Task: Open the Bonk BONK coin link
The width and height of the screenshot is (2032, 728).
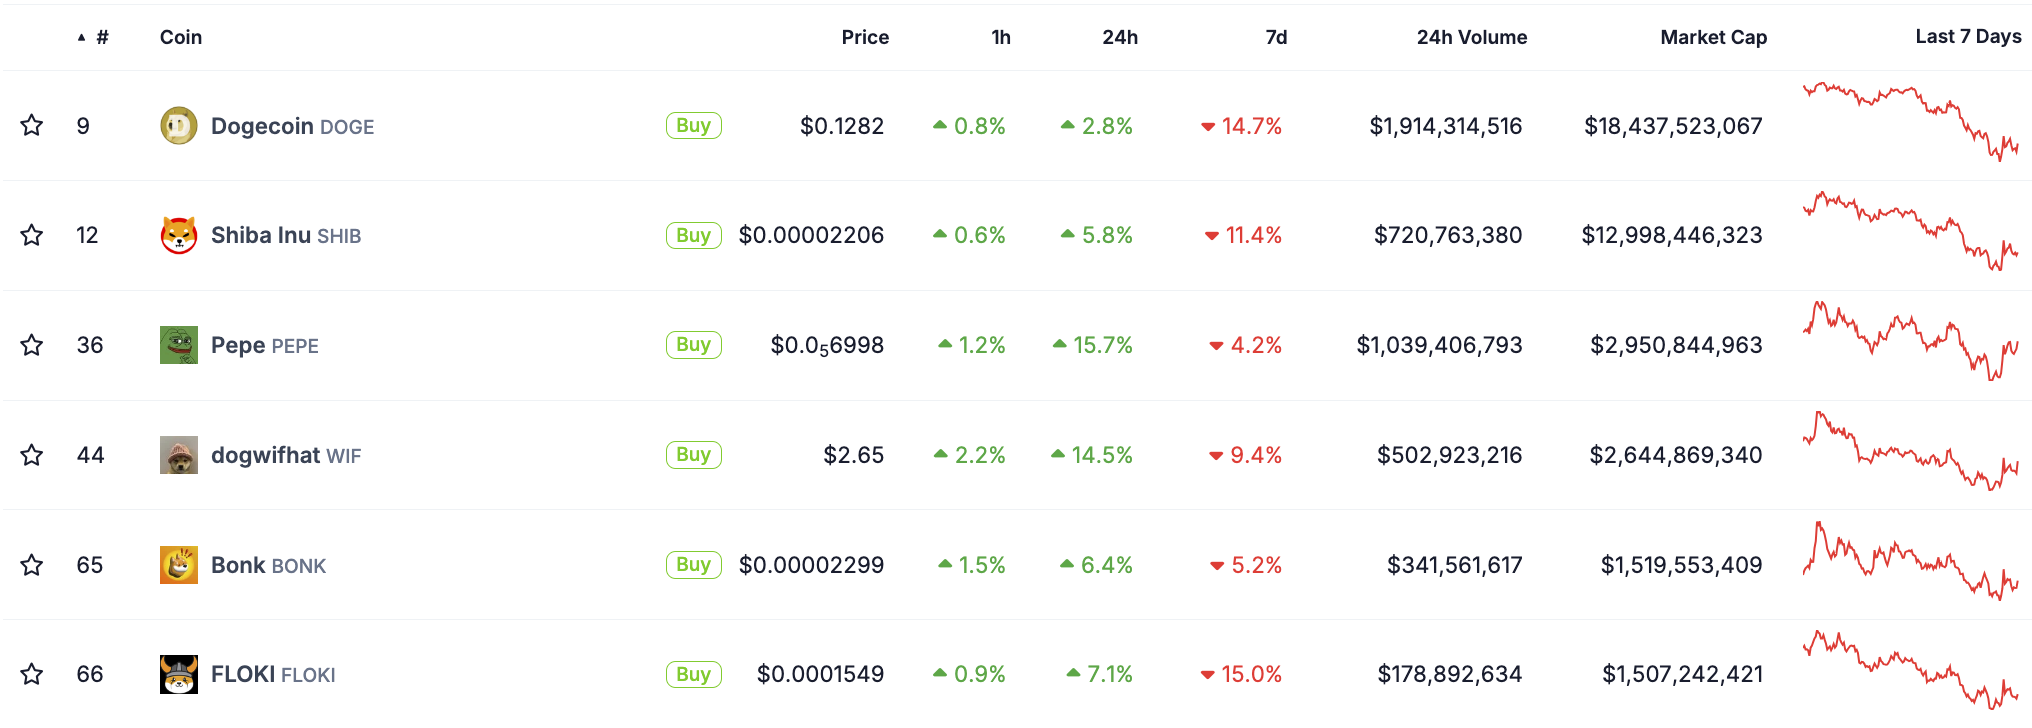Action: [268, 565]
